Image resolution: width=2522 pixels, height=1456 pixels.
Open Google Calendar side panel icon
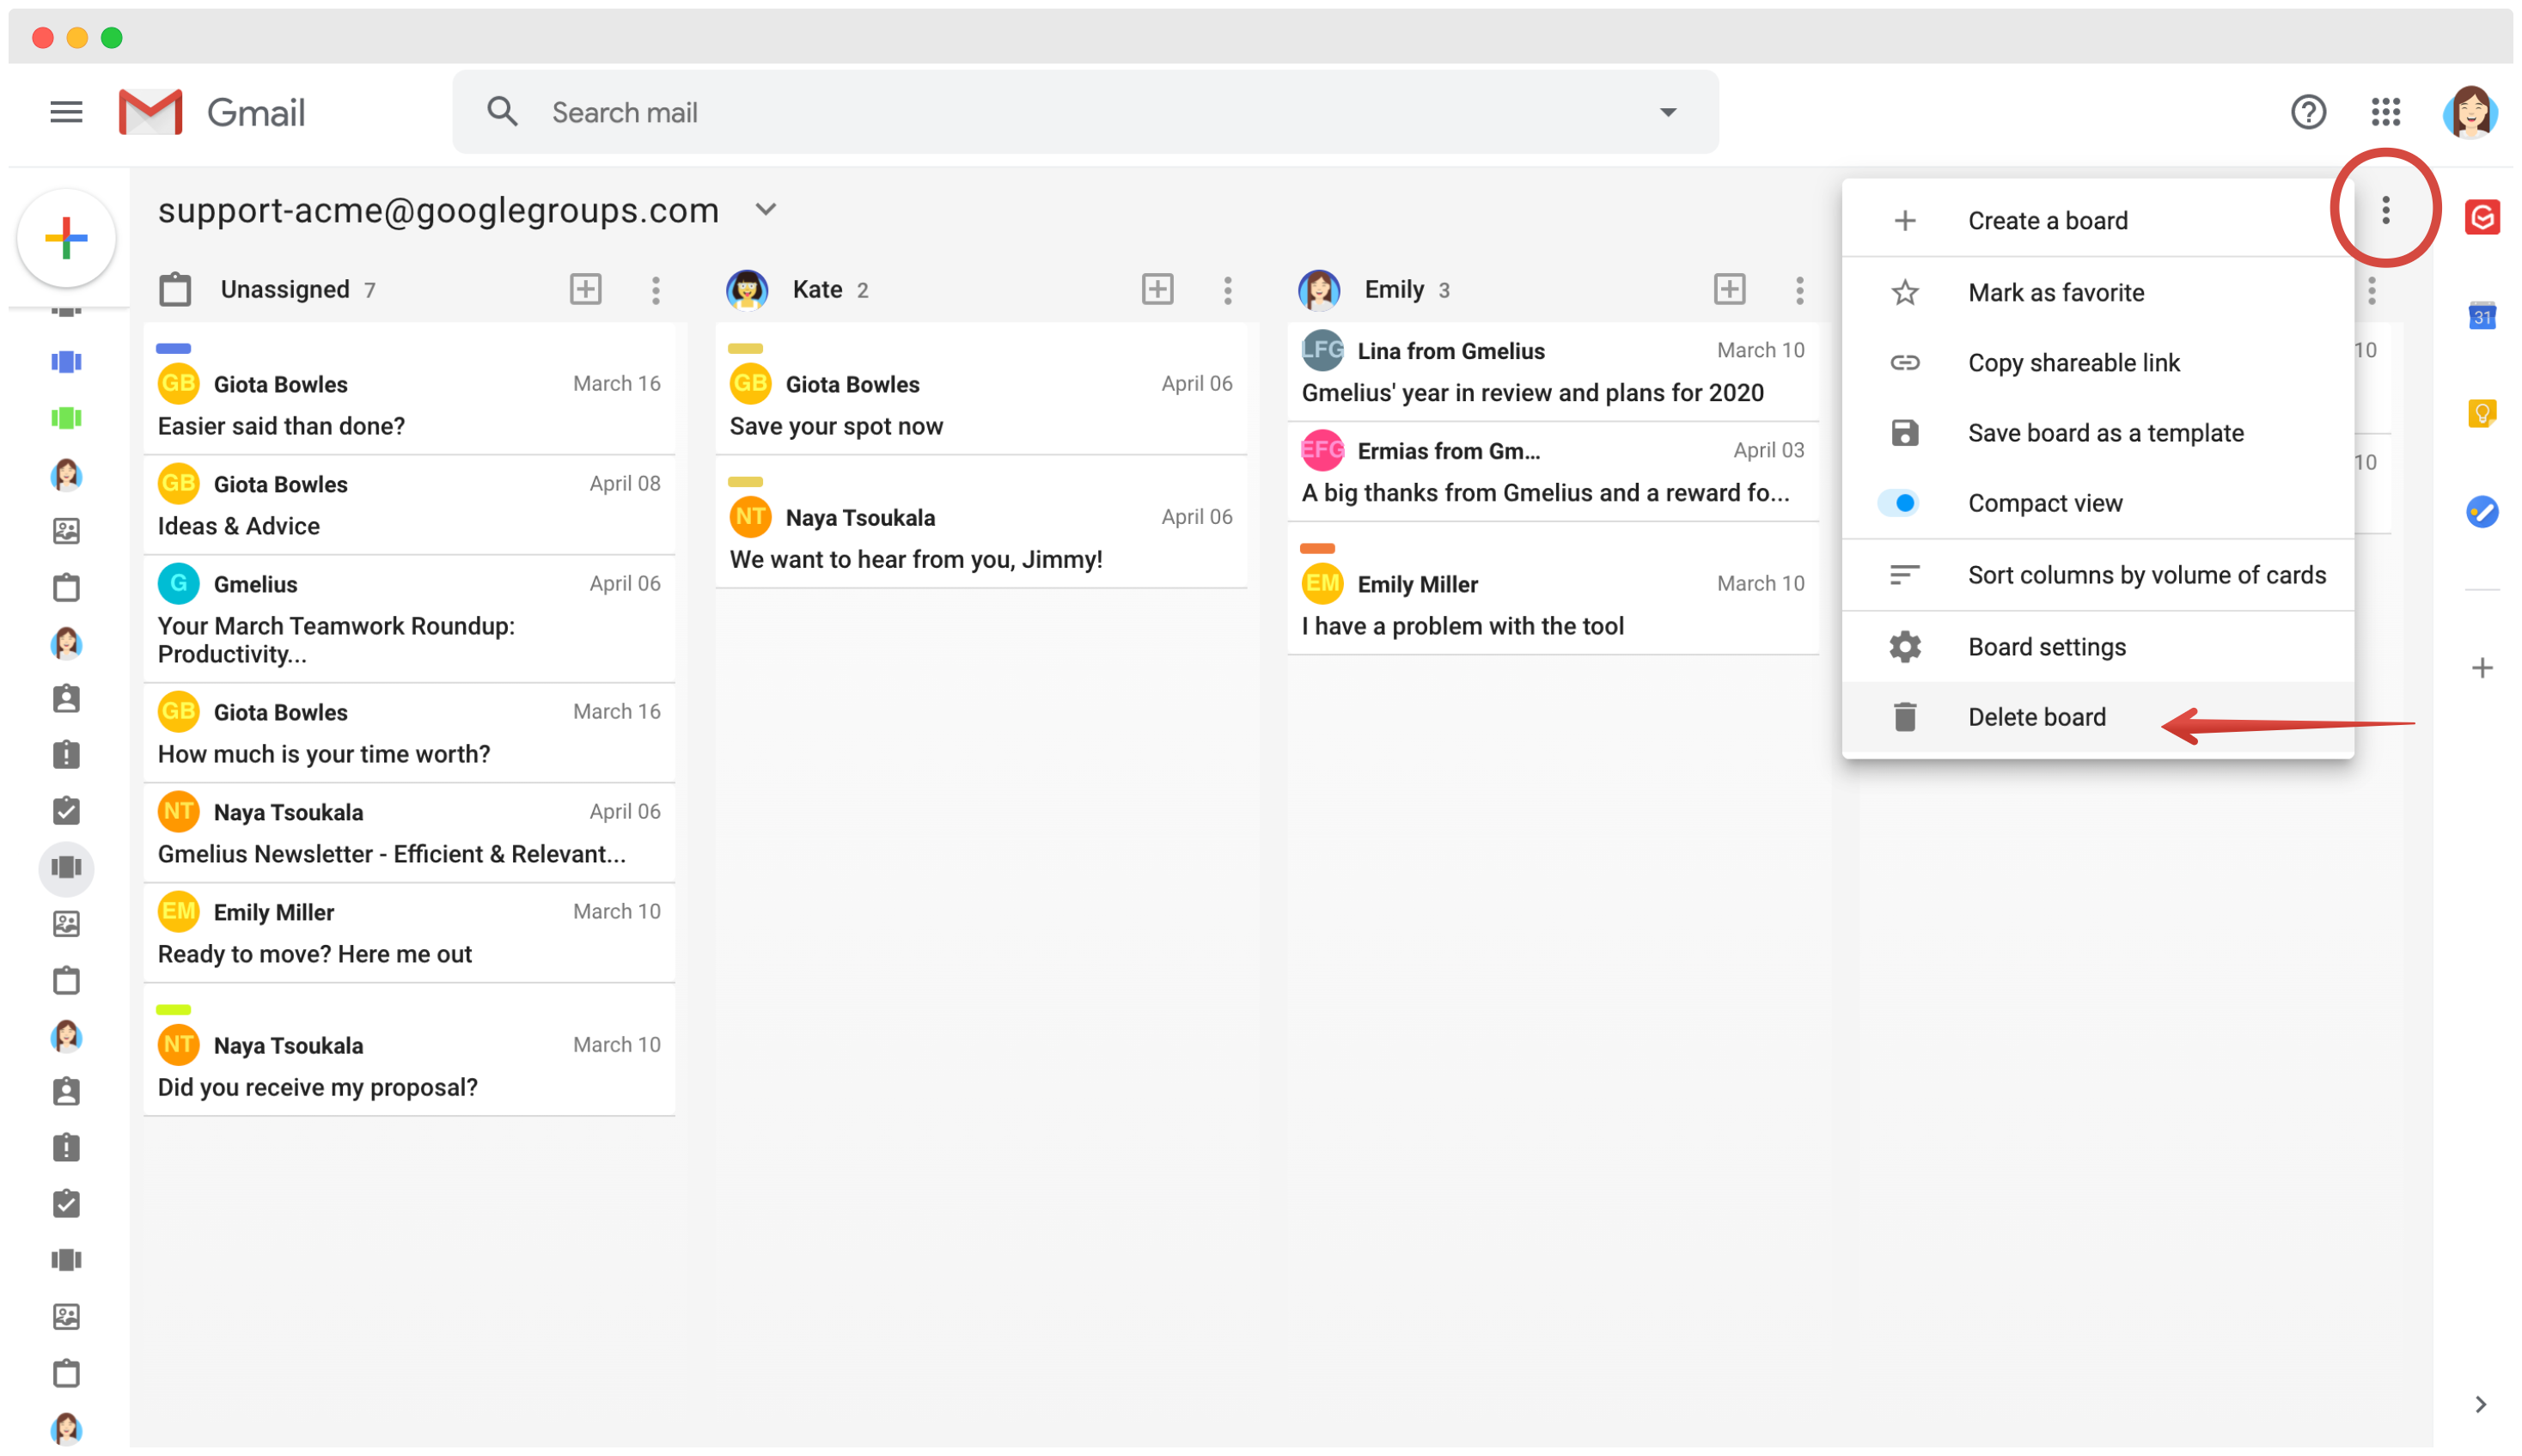pos(2481,315)
